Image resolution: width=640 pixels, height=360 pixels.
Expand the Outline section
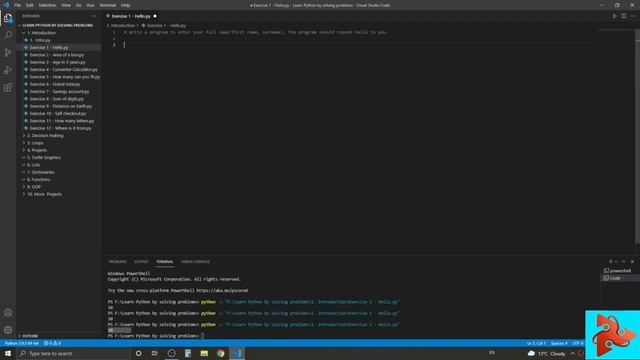pos(30,336)
